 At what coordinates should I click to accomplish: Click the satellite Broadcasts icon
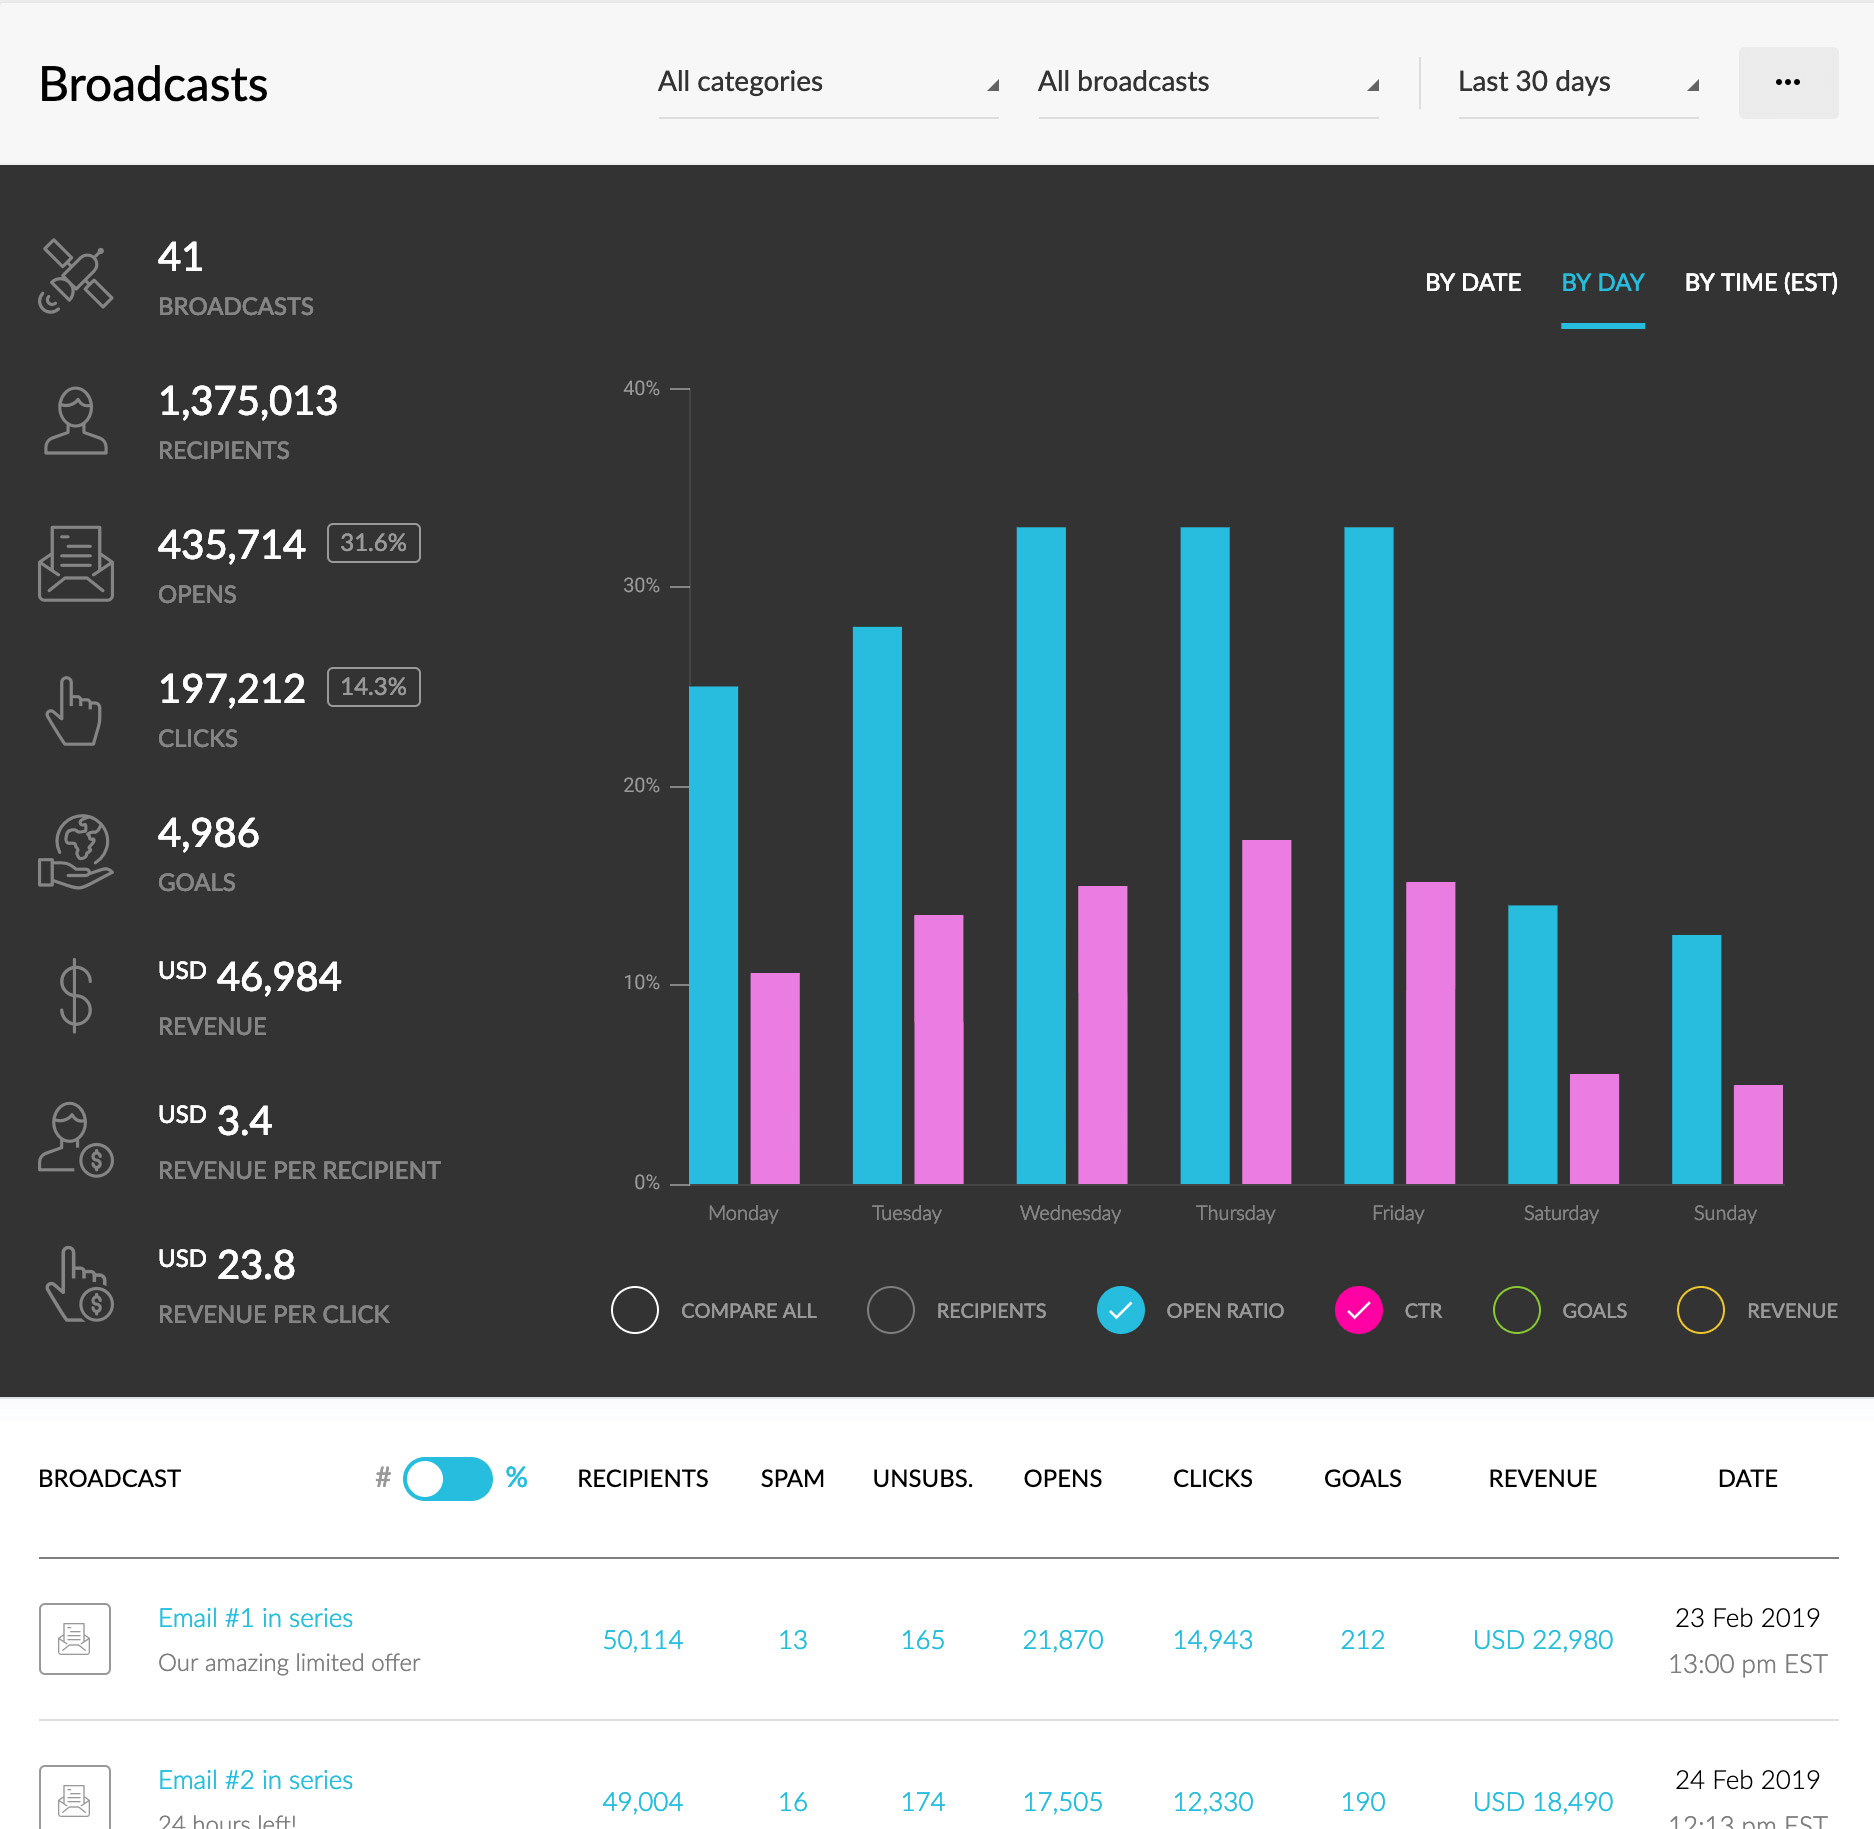pyautogui.click(x=75, y=276)
